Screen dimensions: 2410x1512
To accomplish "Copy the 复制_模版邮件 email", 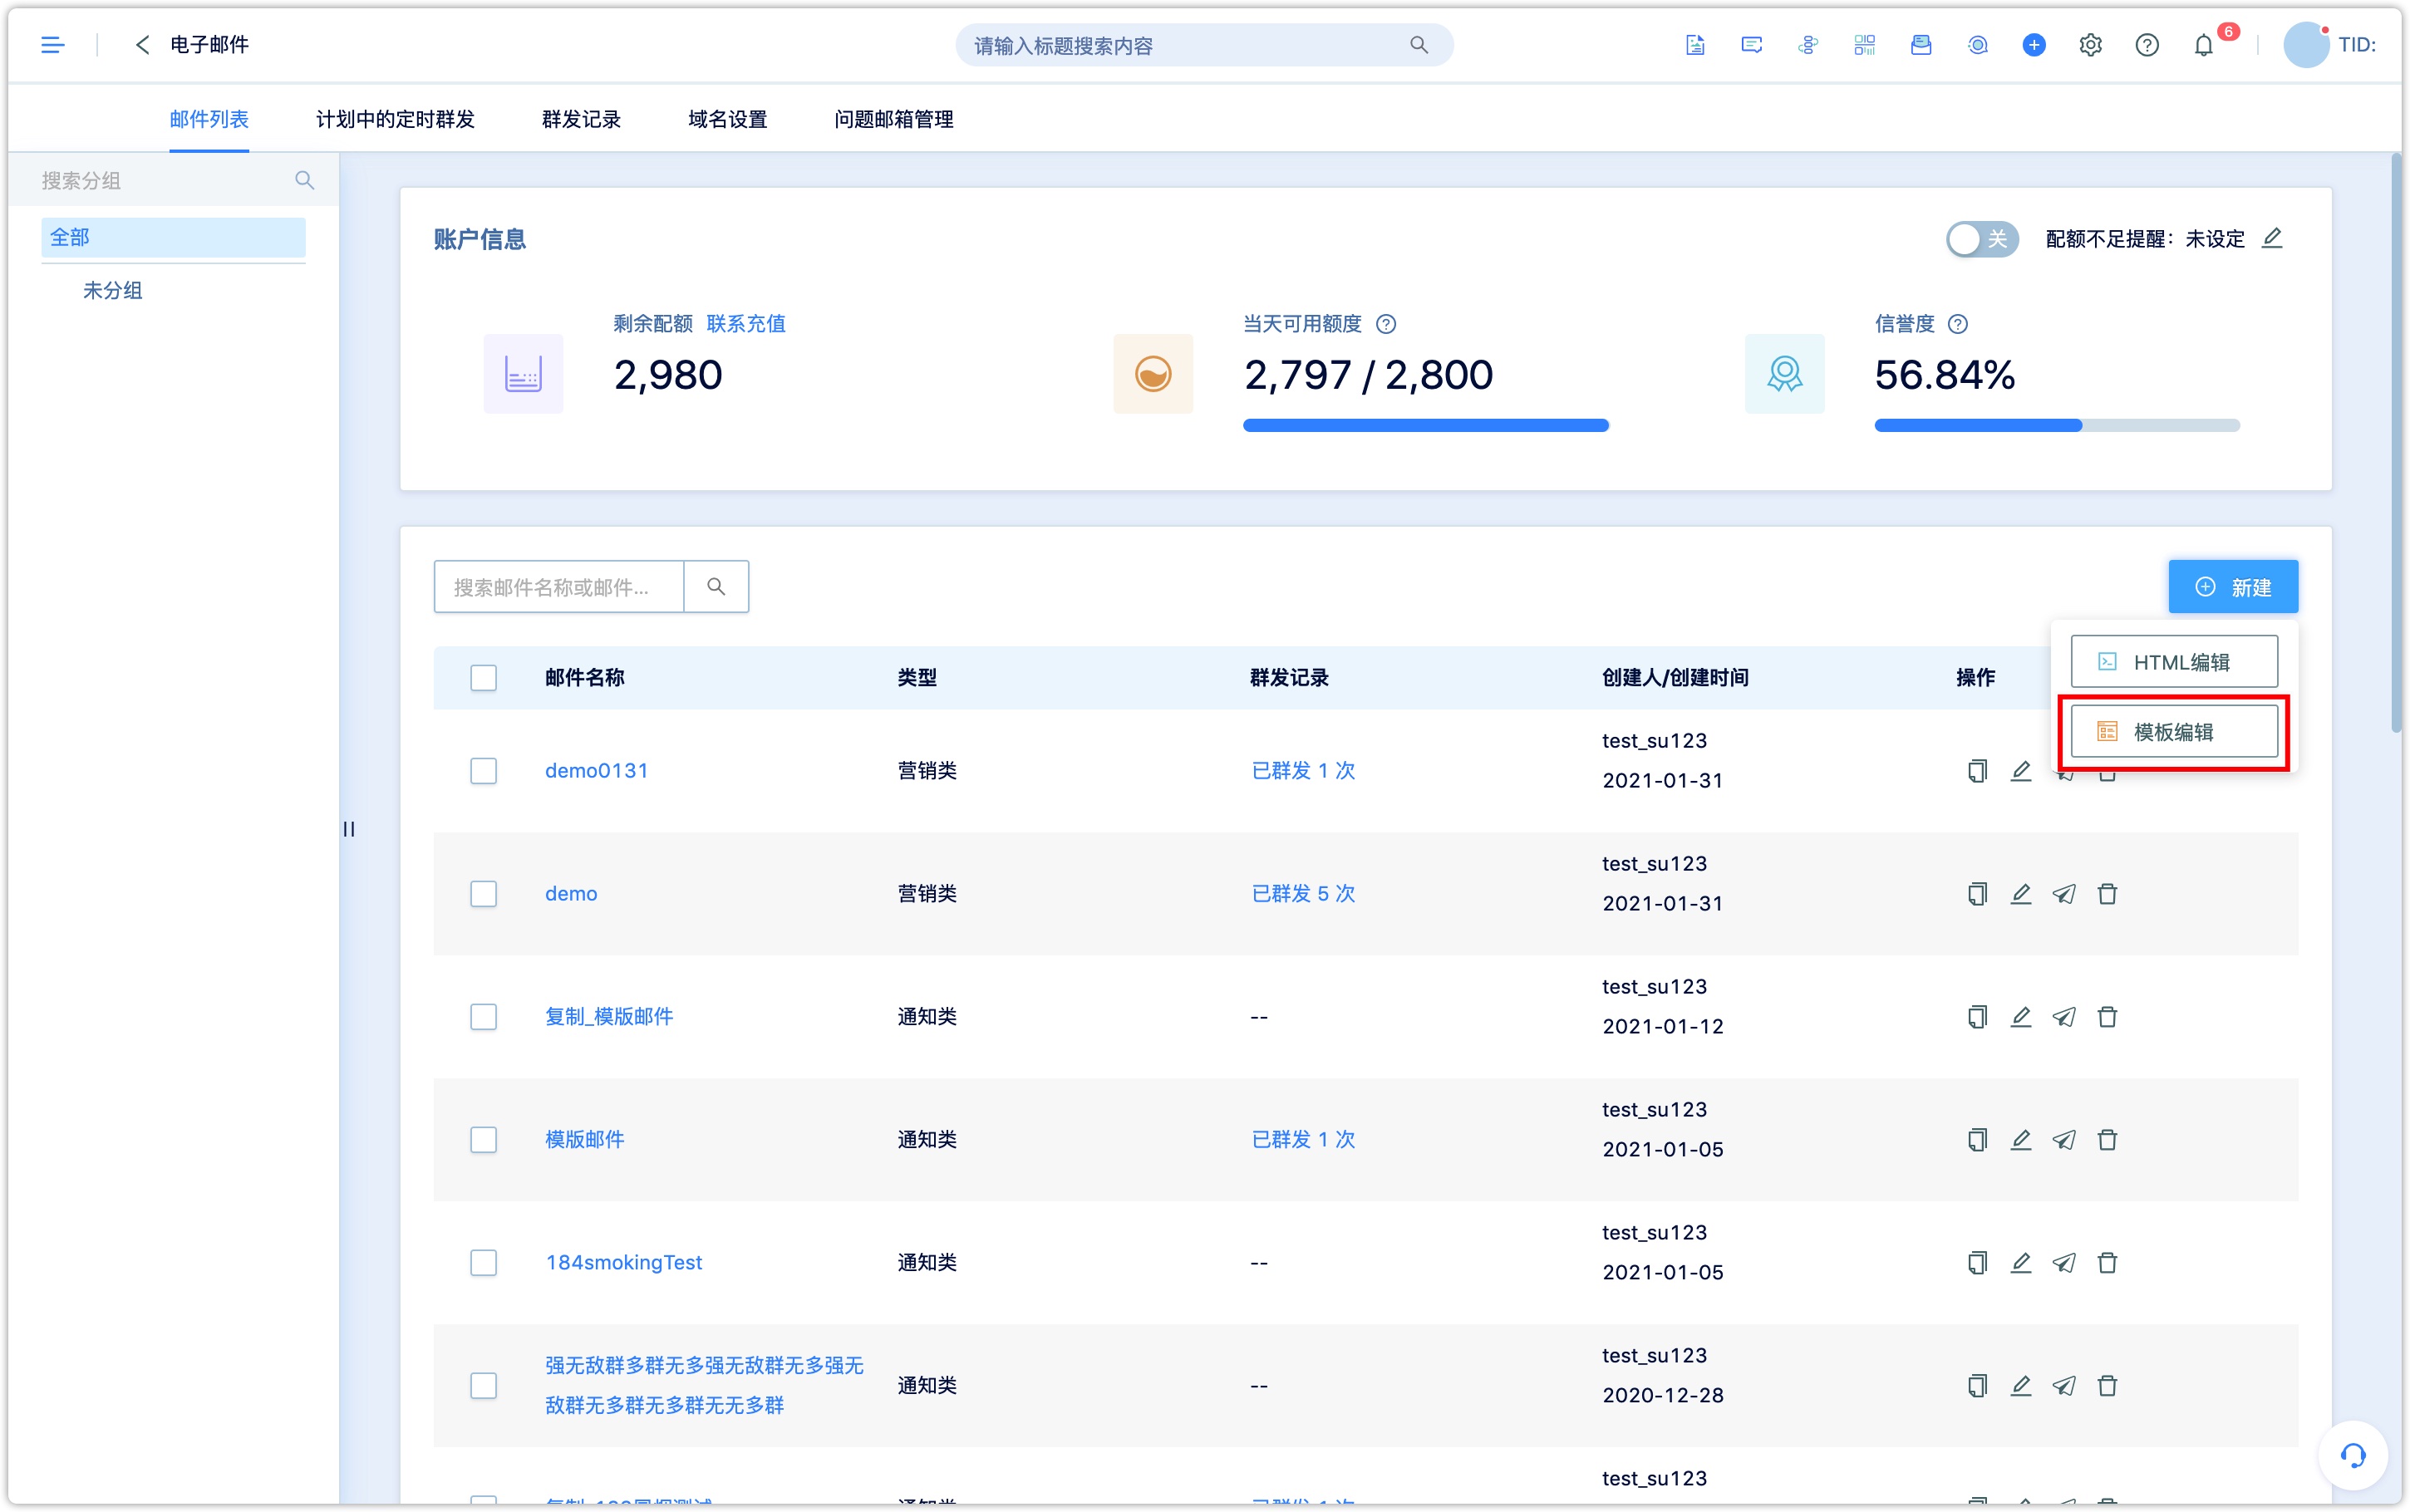I will 1977,1017.
